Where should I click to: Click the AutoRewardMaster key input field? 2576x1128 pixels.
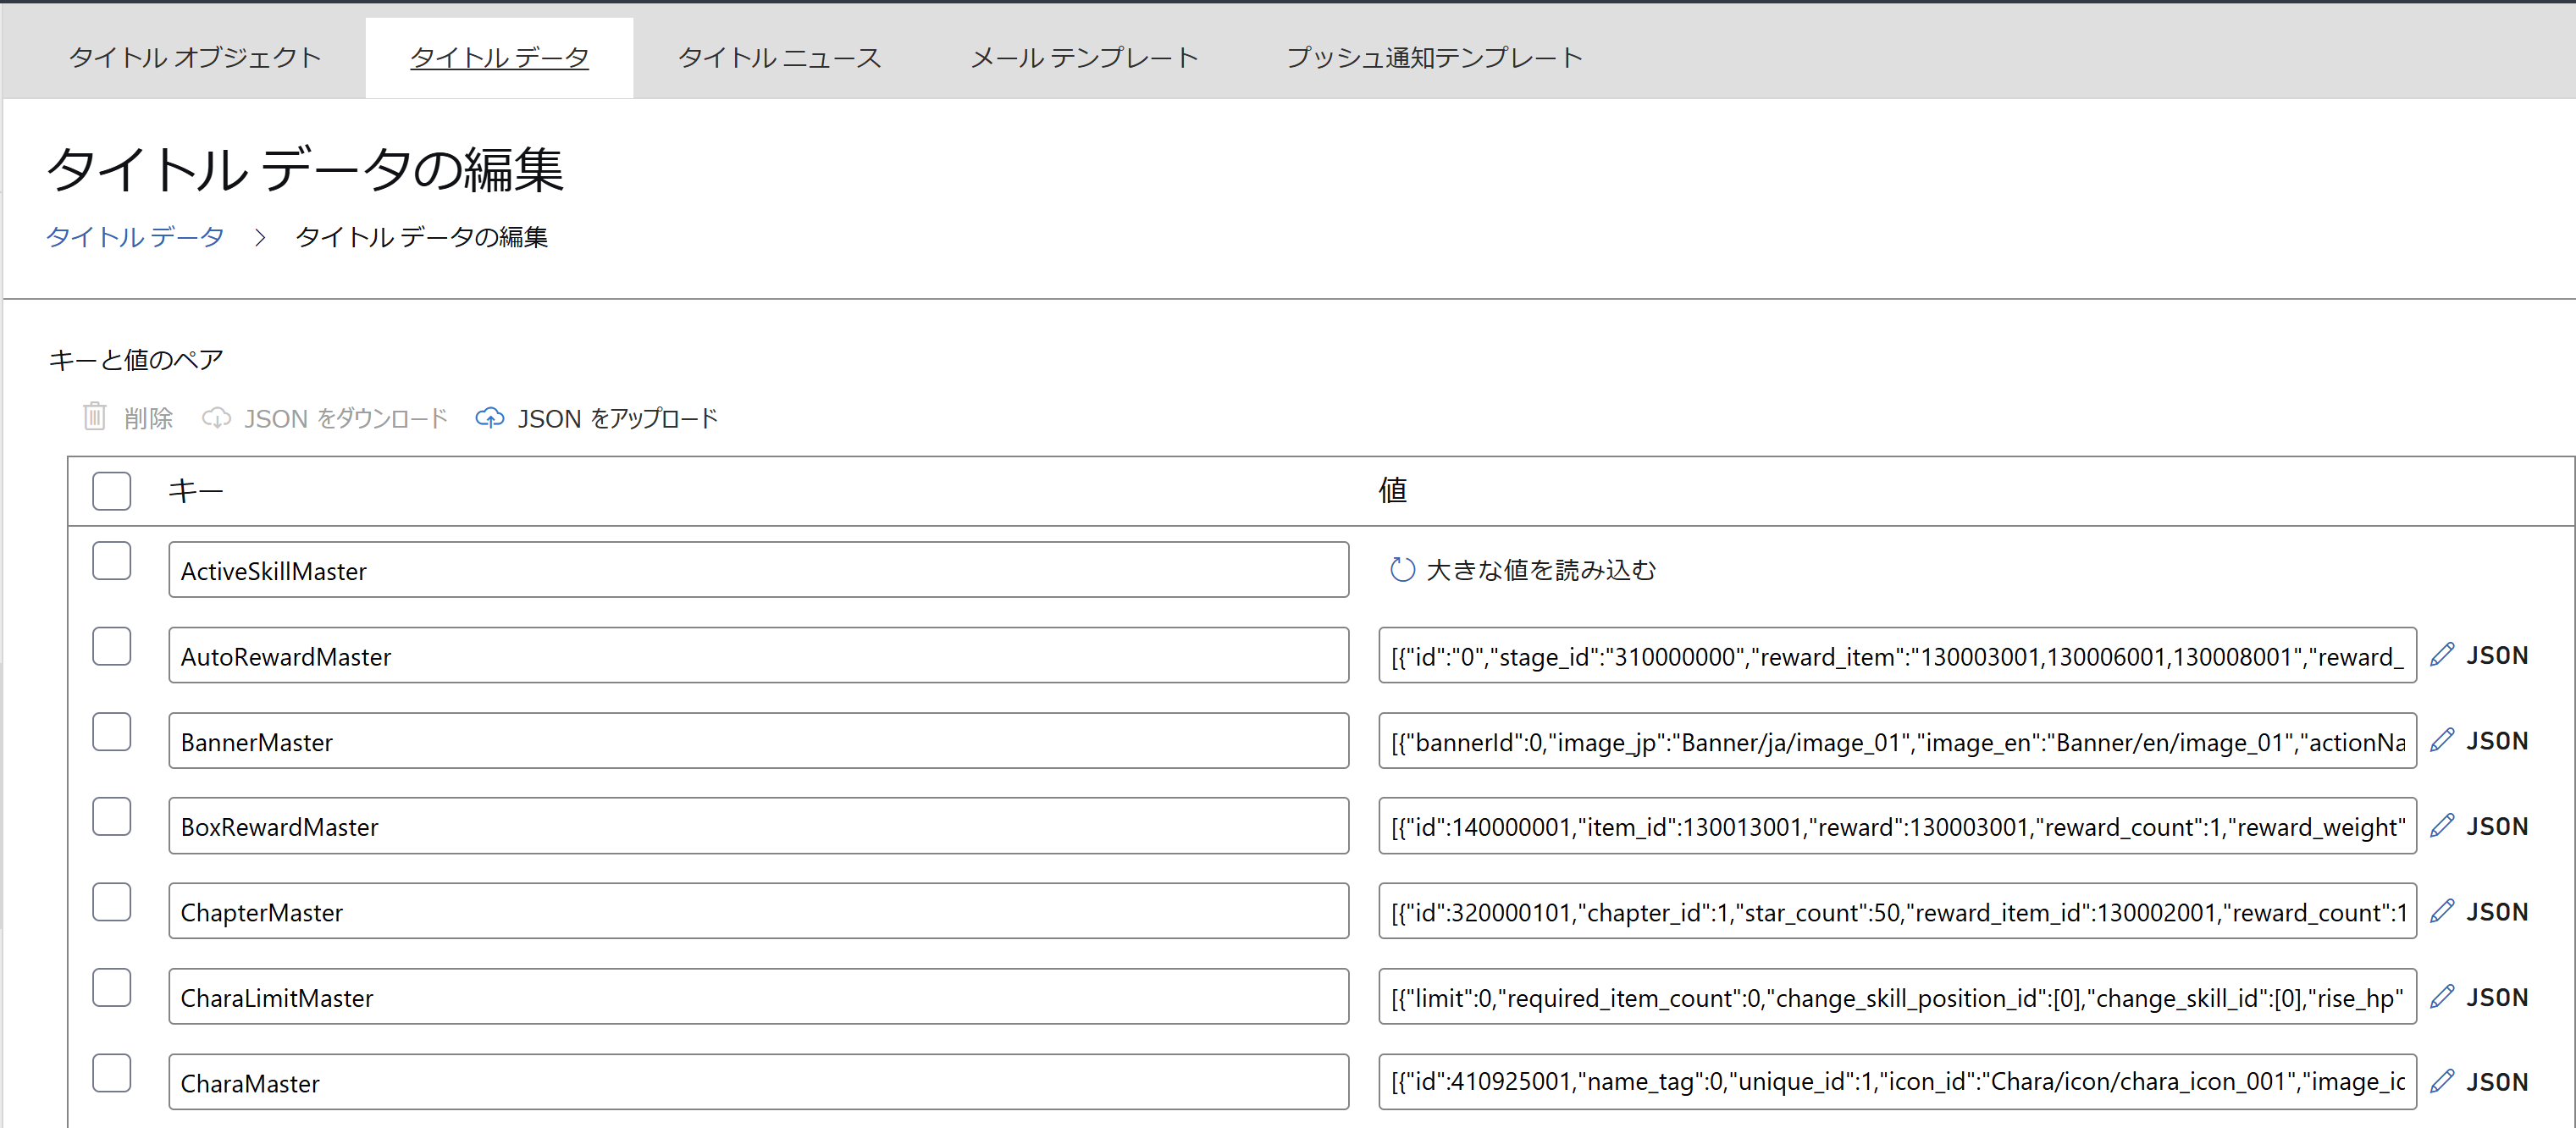tap(758, 656)
